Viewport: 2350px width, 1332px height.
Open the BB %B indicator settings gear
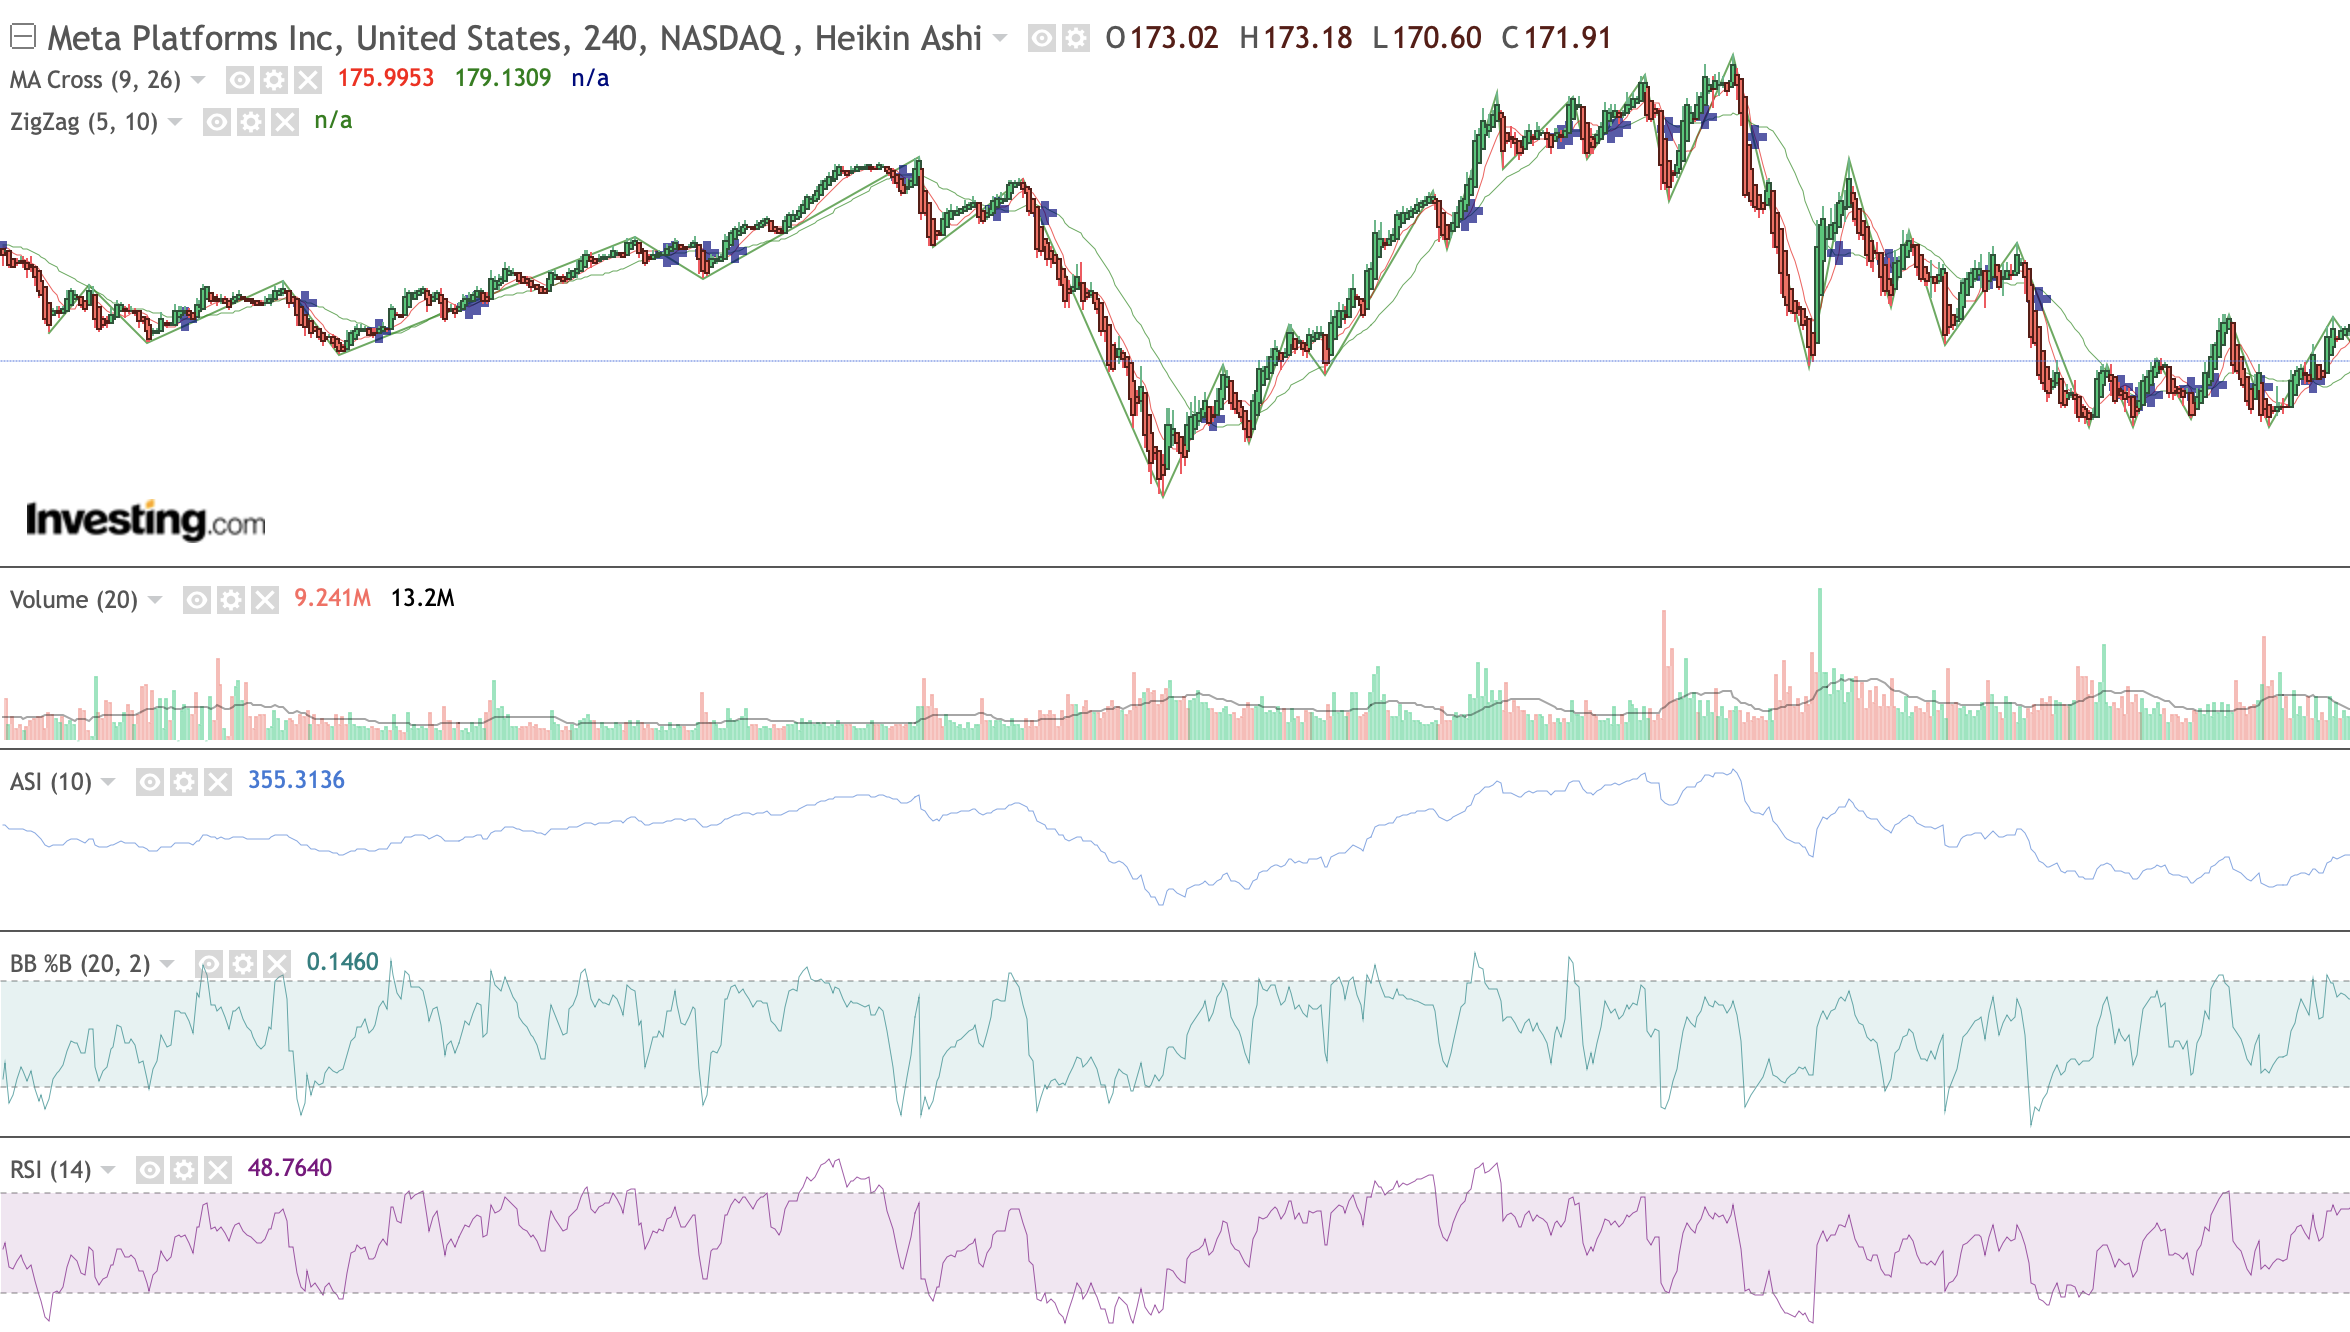[x=243, y=964]
